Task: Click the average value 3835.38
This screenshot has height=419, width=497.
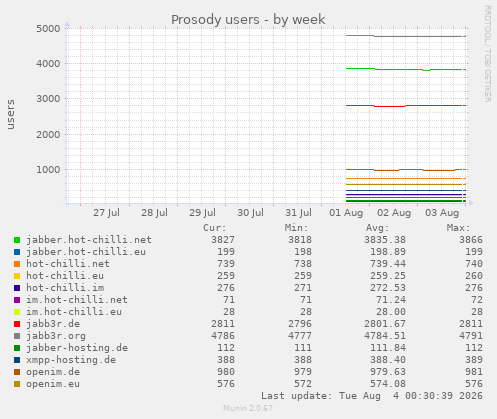Action: (385, 240)
